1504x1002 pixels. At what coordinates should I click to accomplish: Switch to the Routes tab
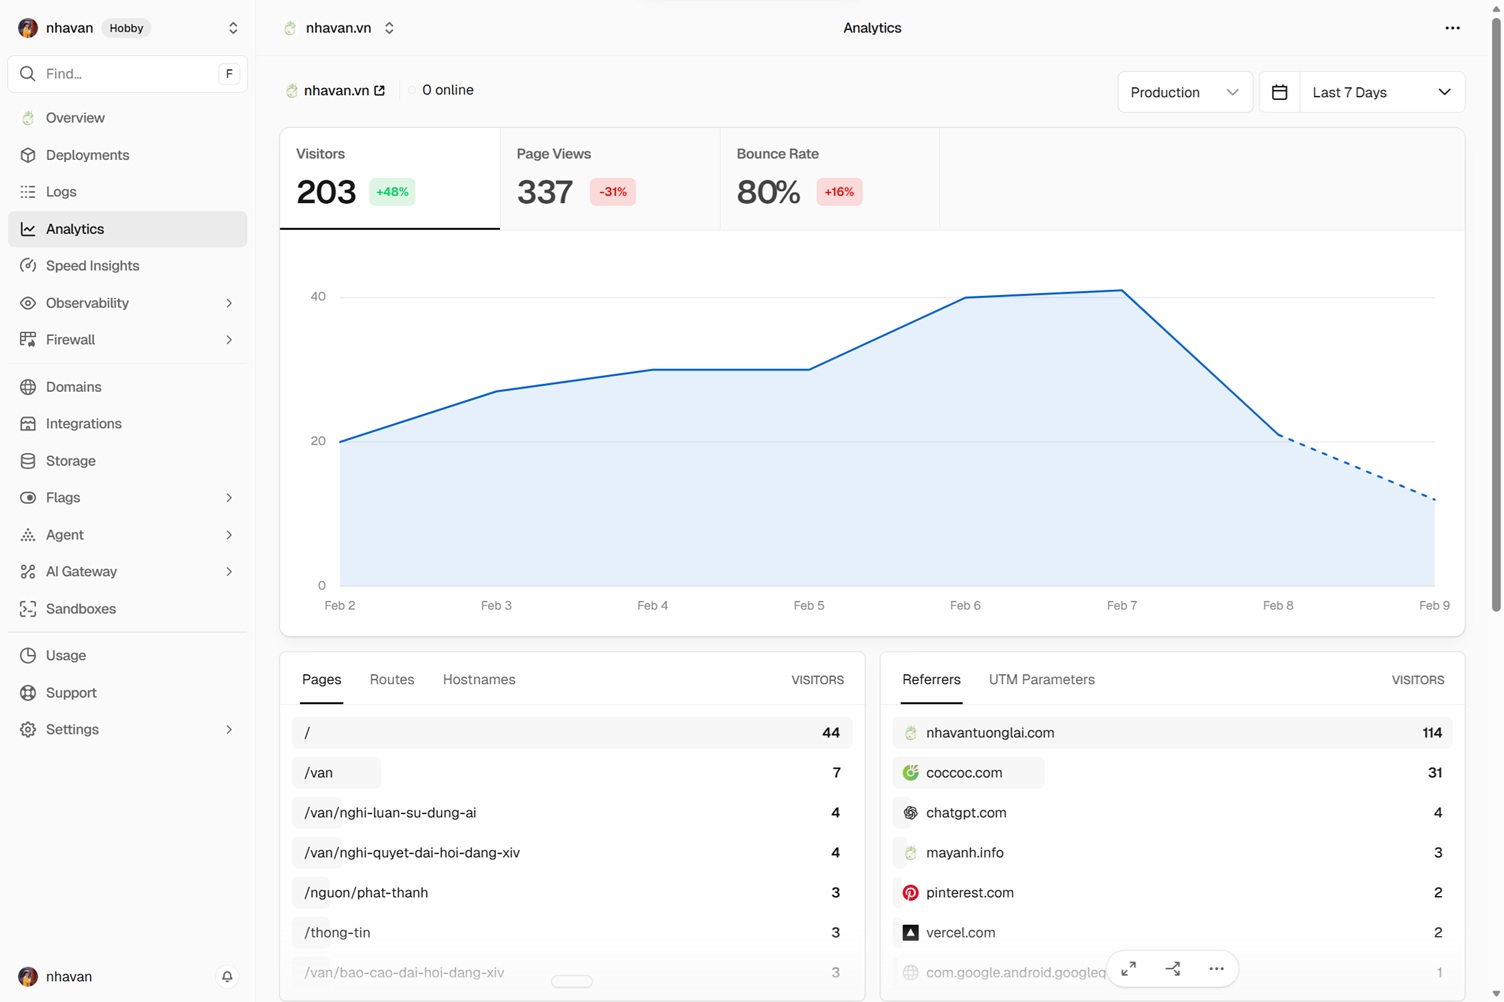pyautogui.click(x=391, y=680)
